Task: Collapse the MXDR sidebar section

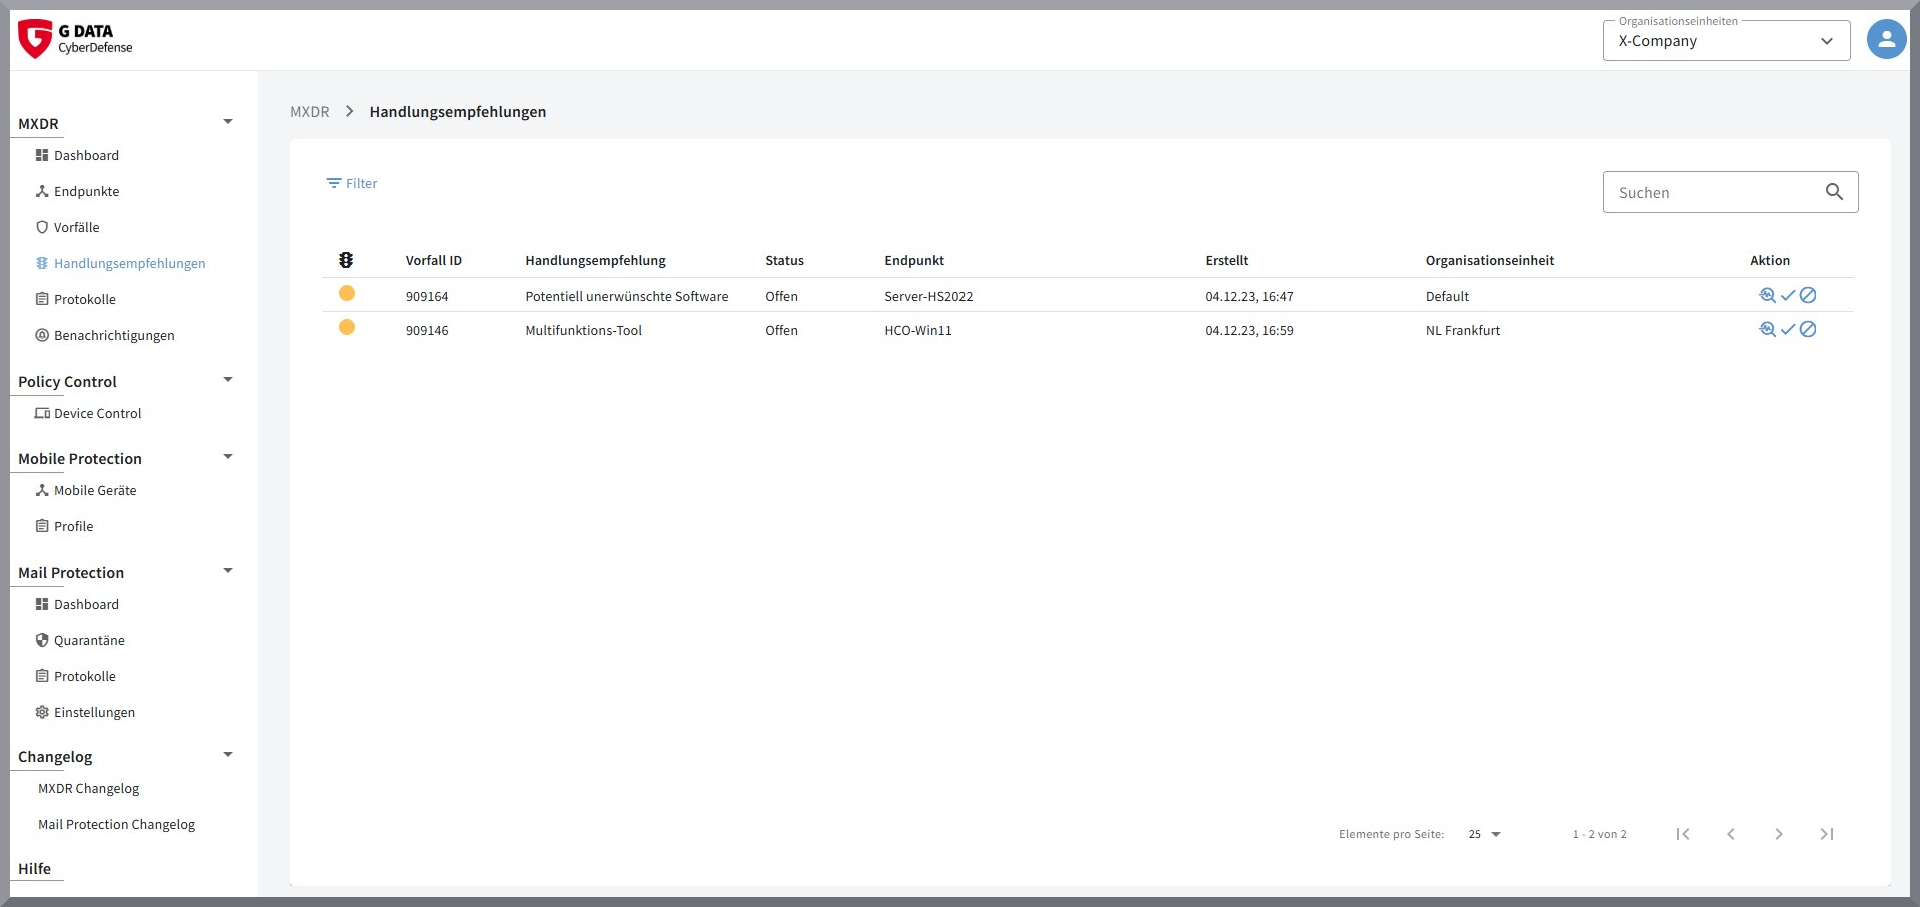Action: click(228, 122)
